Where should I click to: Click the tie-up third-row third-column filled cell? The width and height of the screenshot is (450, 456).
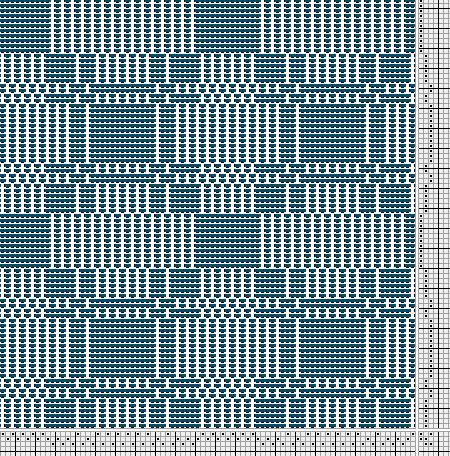point(431,444)
